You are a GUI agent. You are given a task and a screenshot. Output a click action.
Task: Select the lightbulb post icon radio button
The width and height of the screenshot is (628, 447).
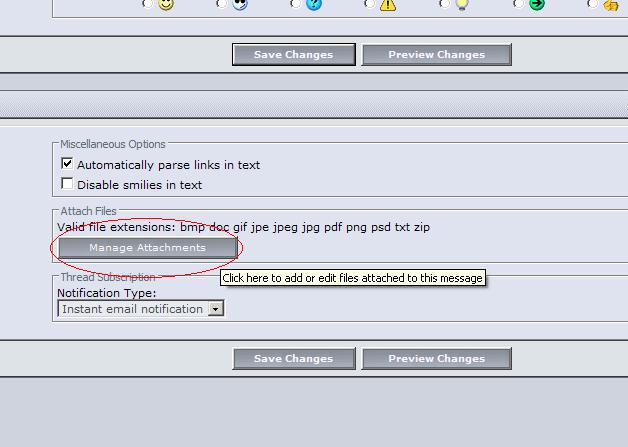444,4
